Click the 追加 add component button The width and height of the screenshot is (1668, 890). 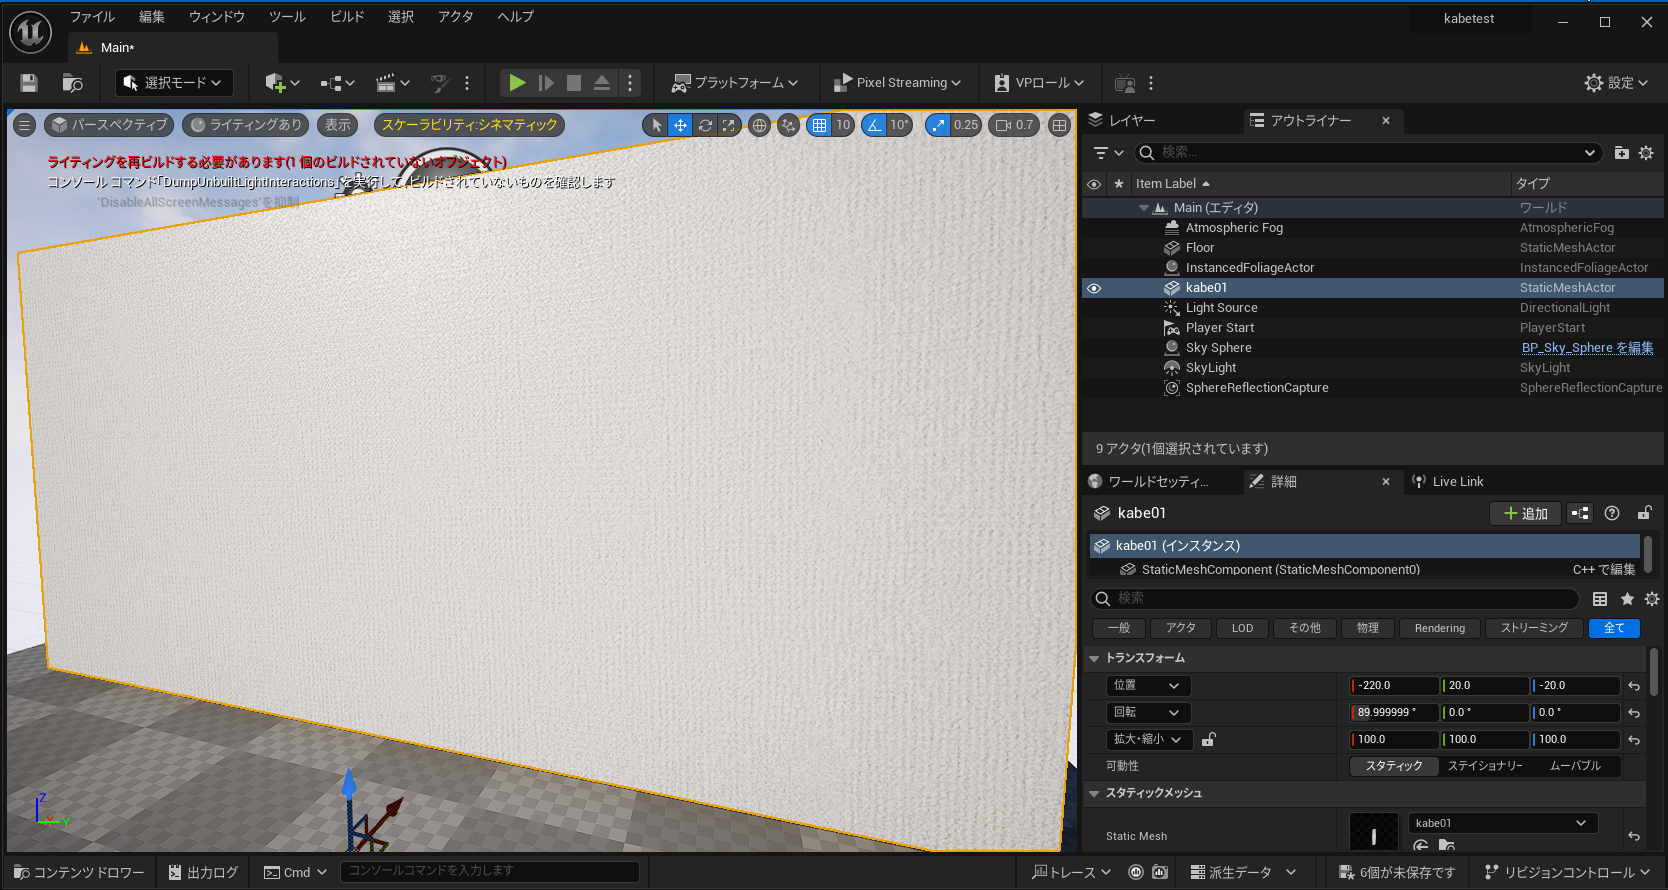point(1525,513)
